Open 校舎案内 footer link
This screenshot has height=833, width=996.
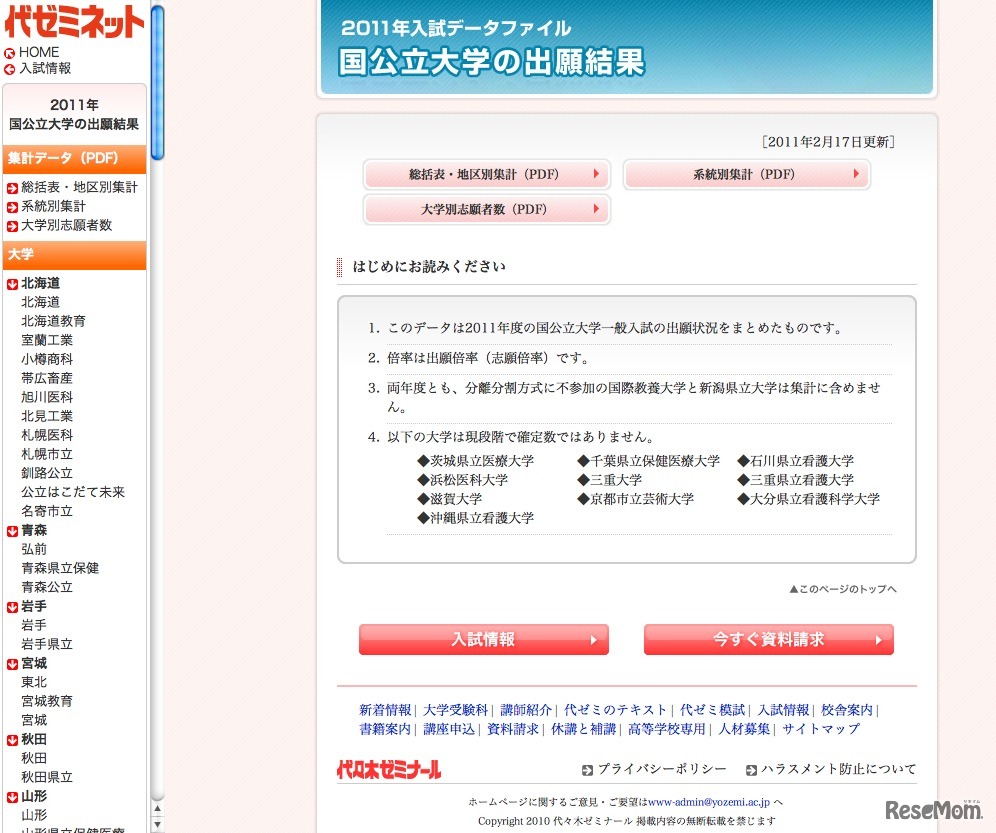coord(847,710)
